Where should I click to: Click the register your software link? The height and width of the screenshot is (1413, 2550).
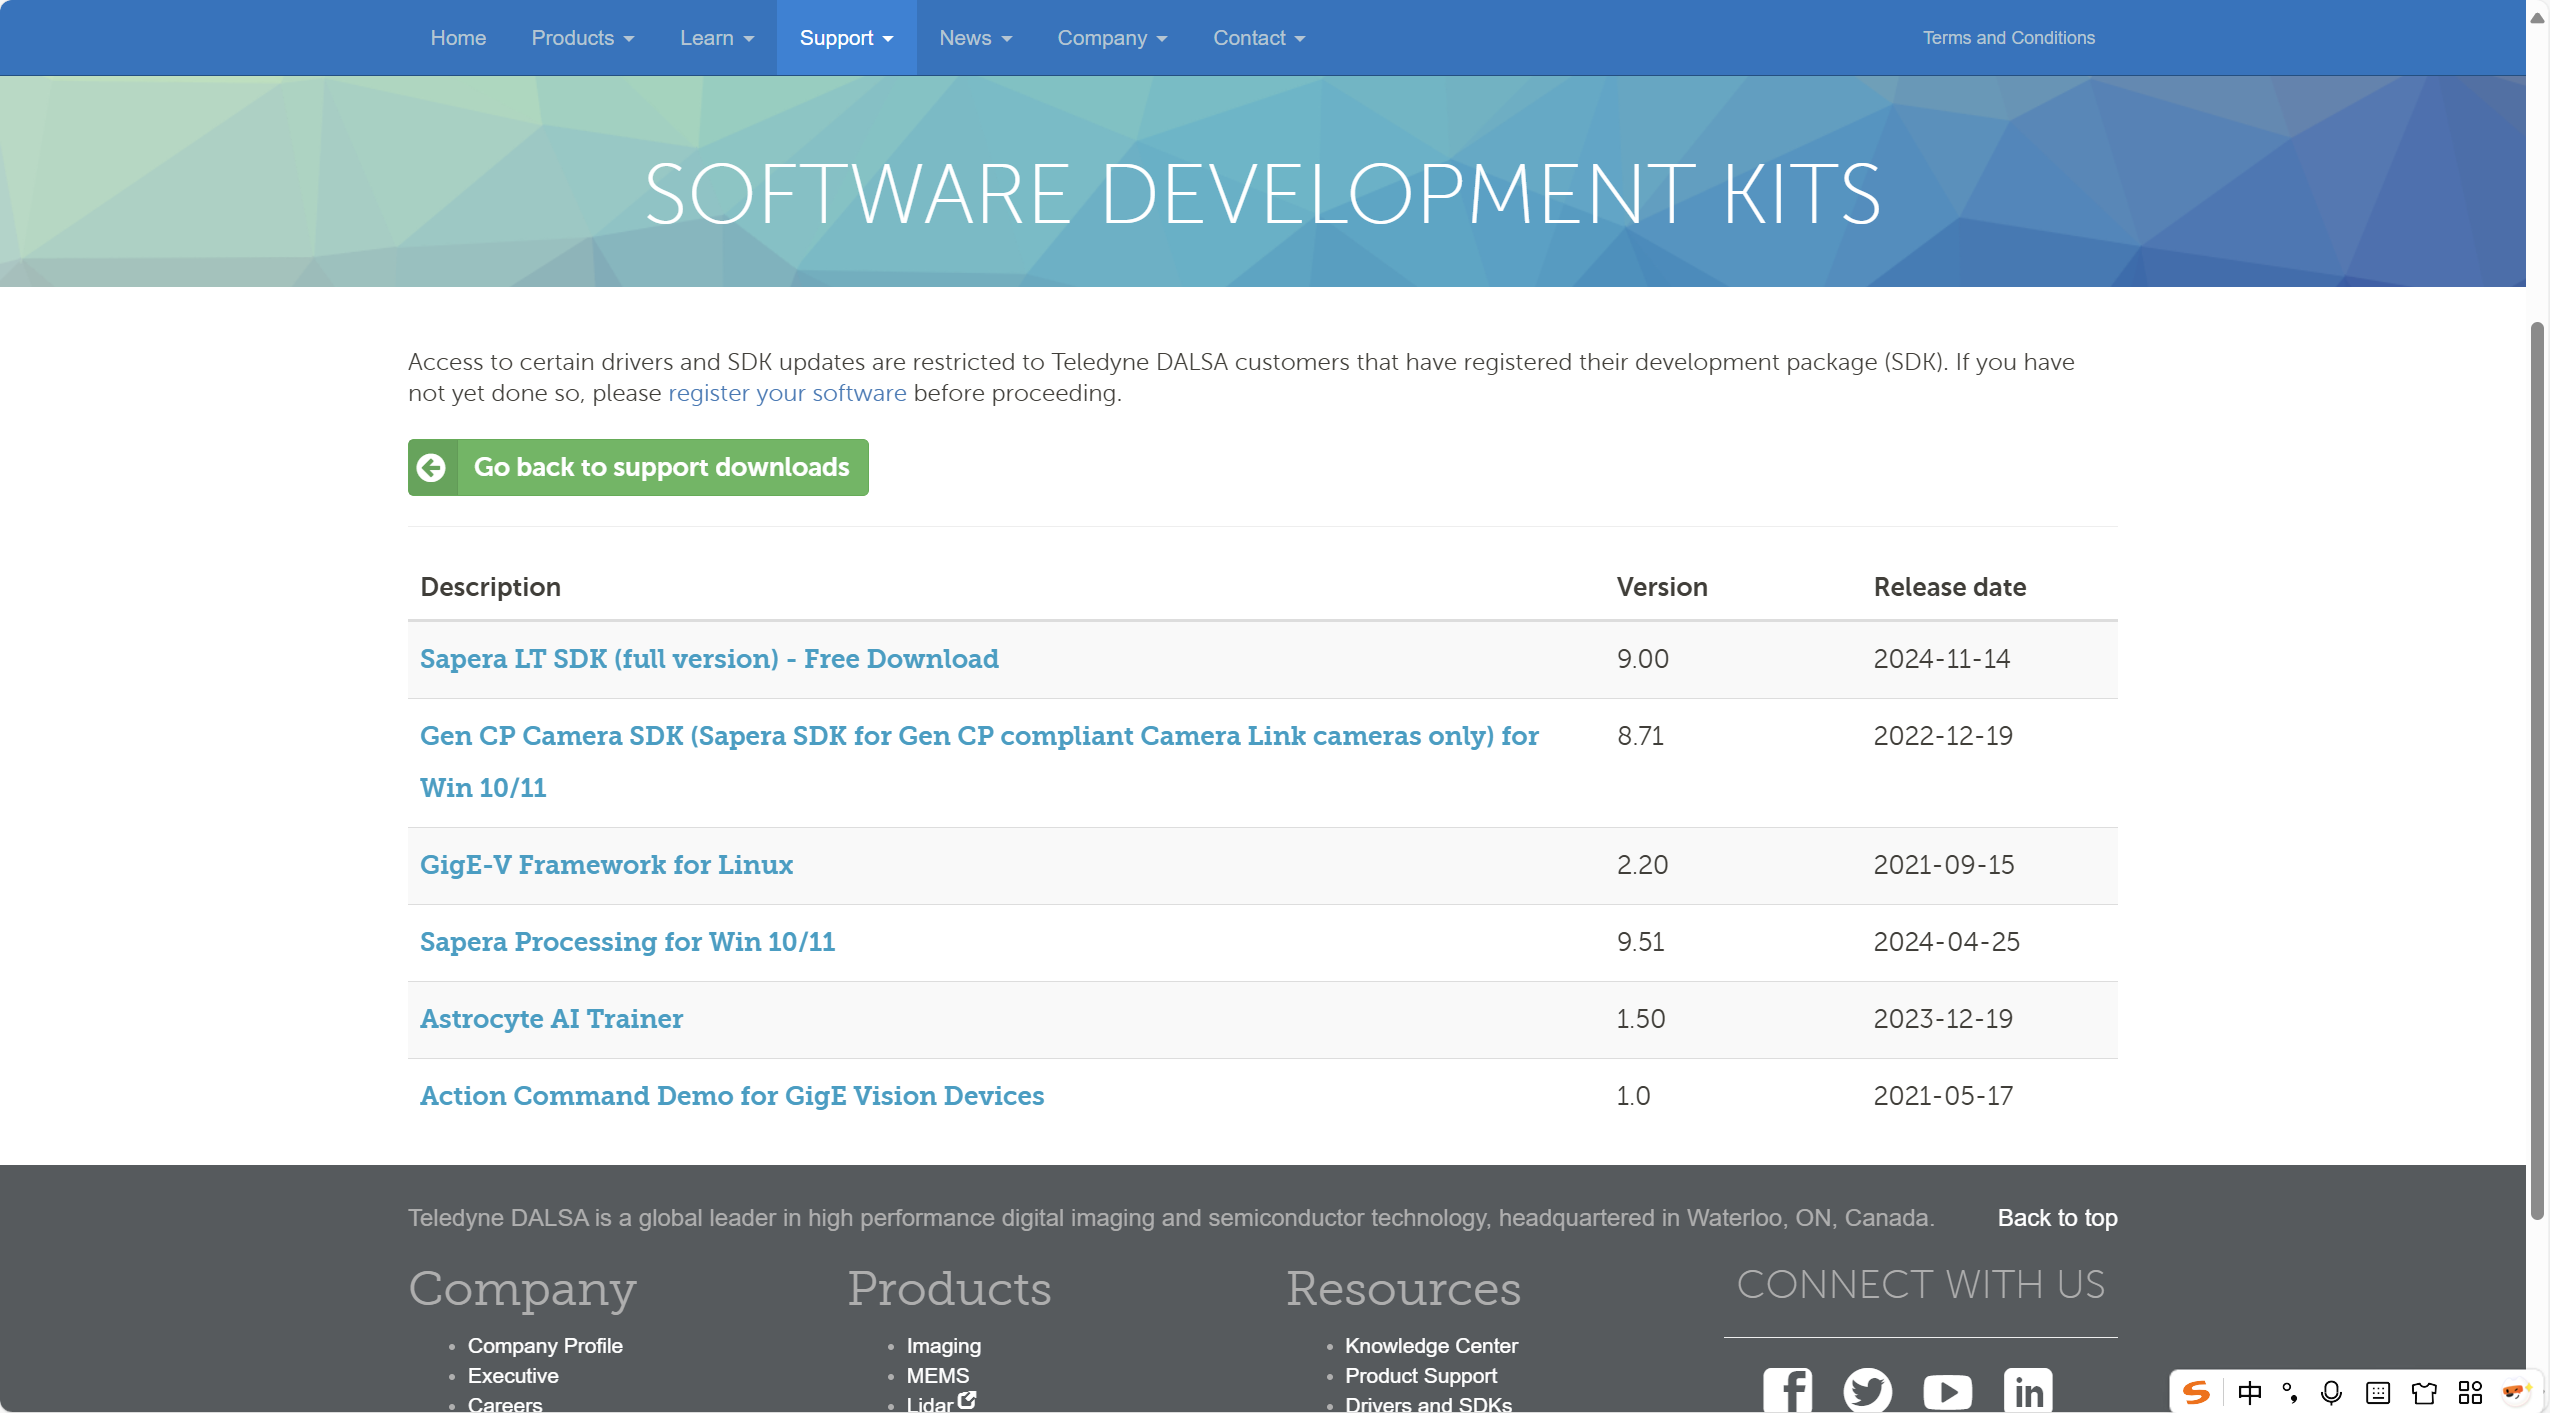[x=787, y=393]
